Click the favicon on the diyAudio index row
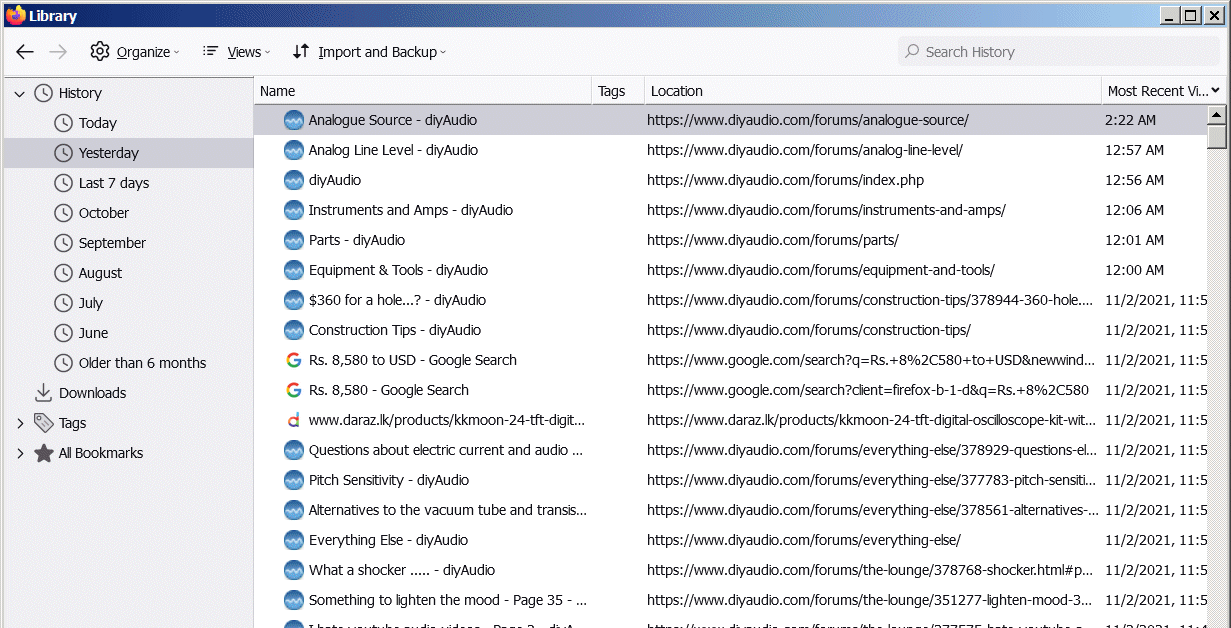 [293, 180]
